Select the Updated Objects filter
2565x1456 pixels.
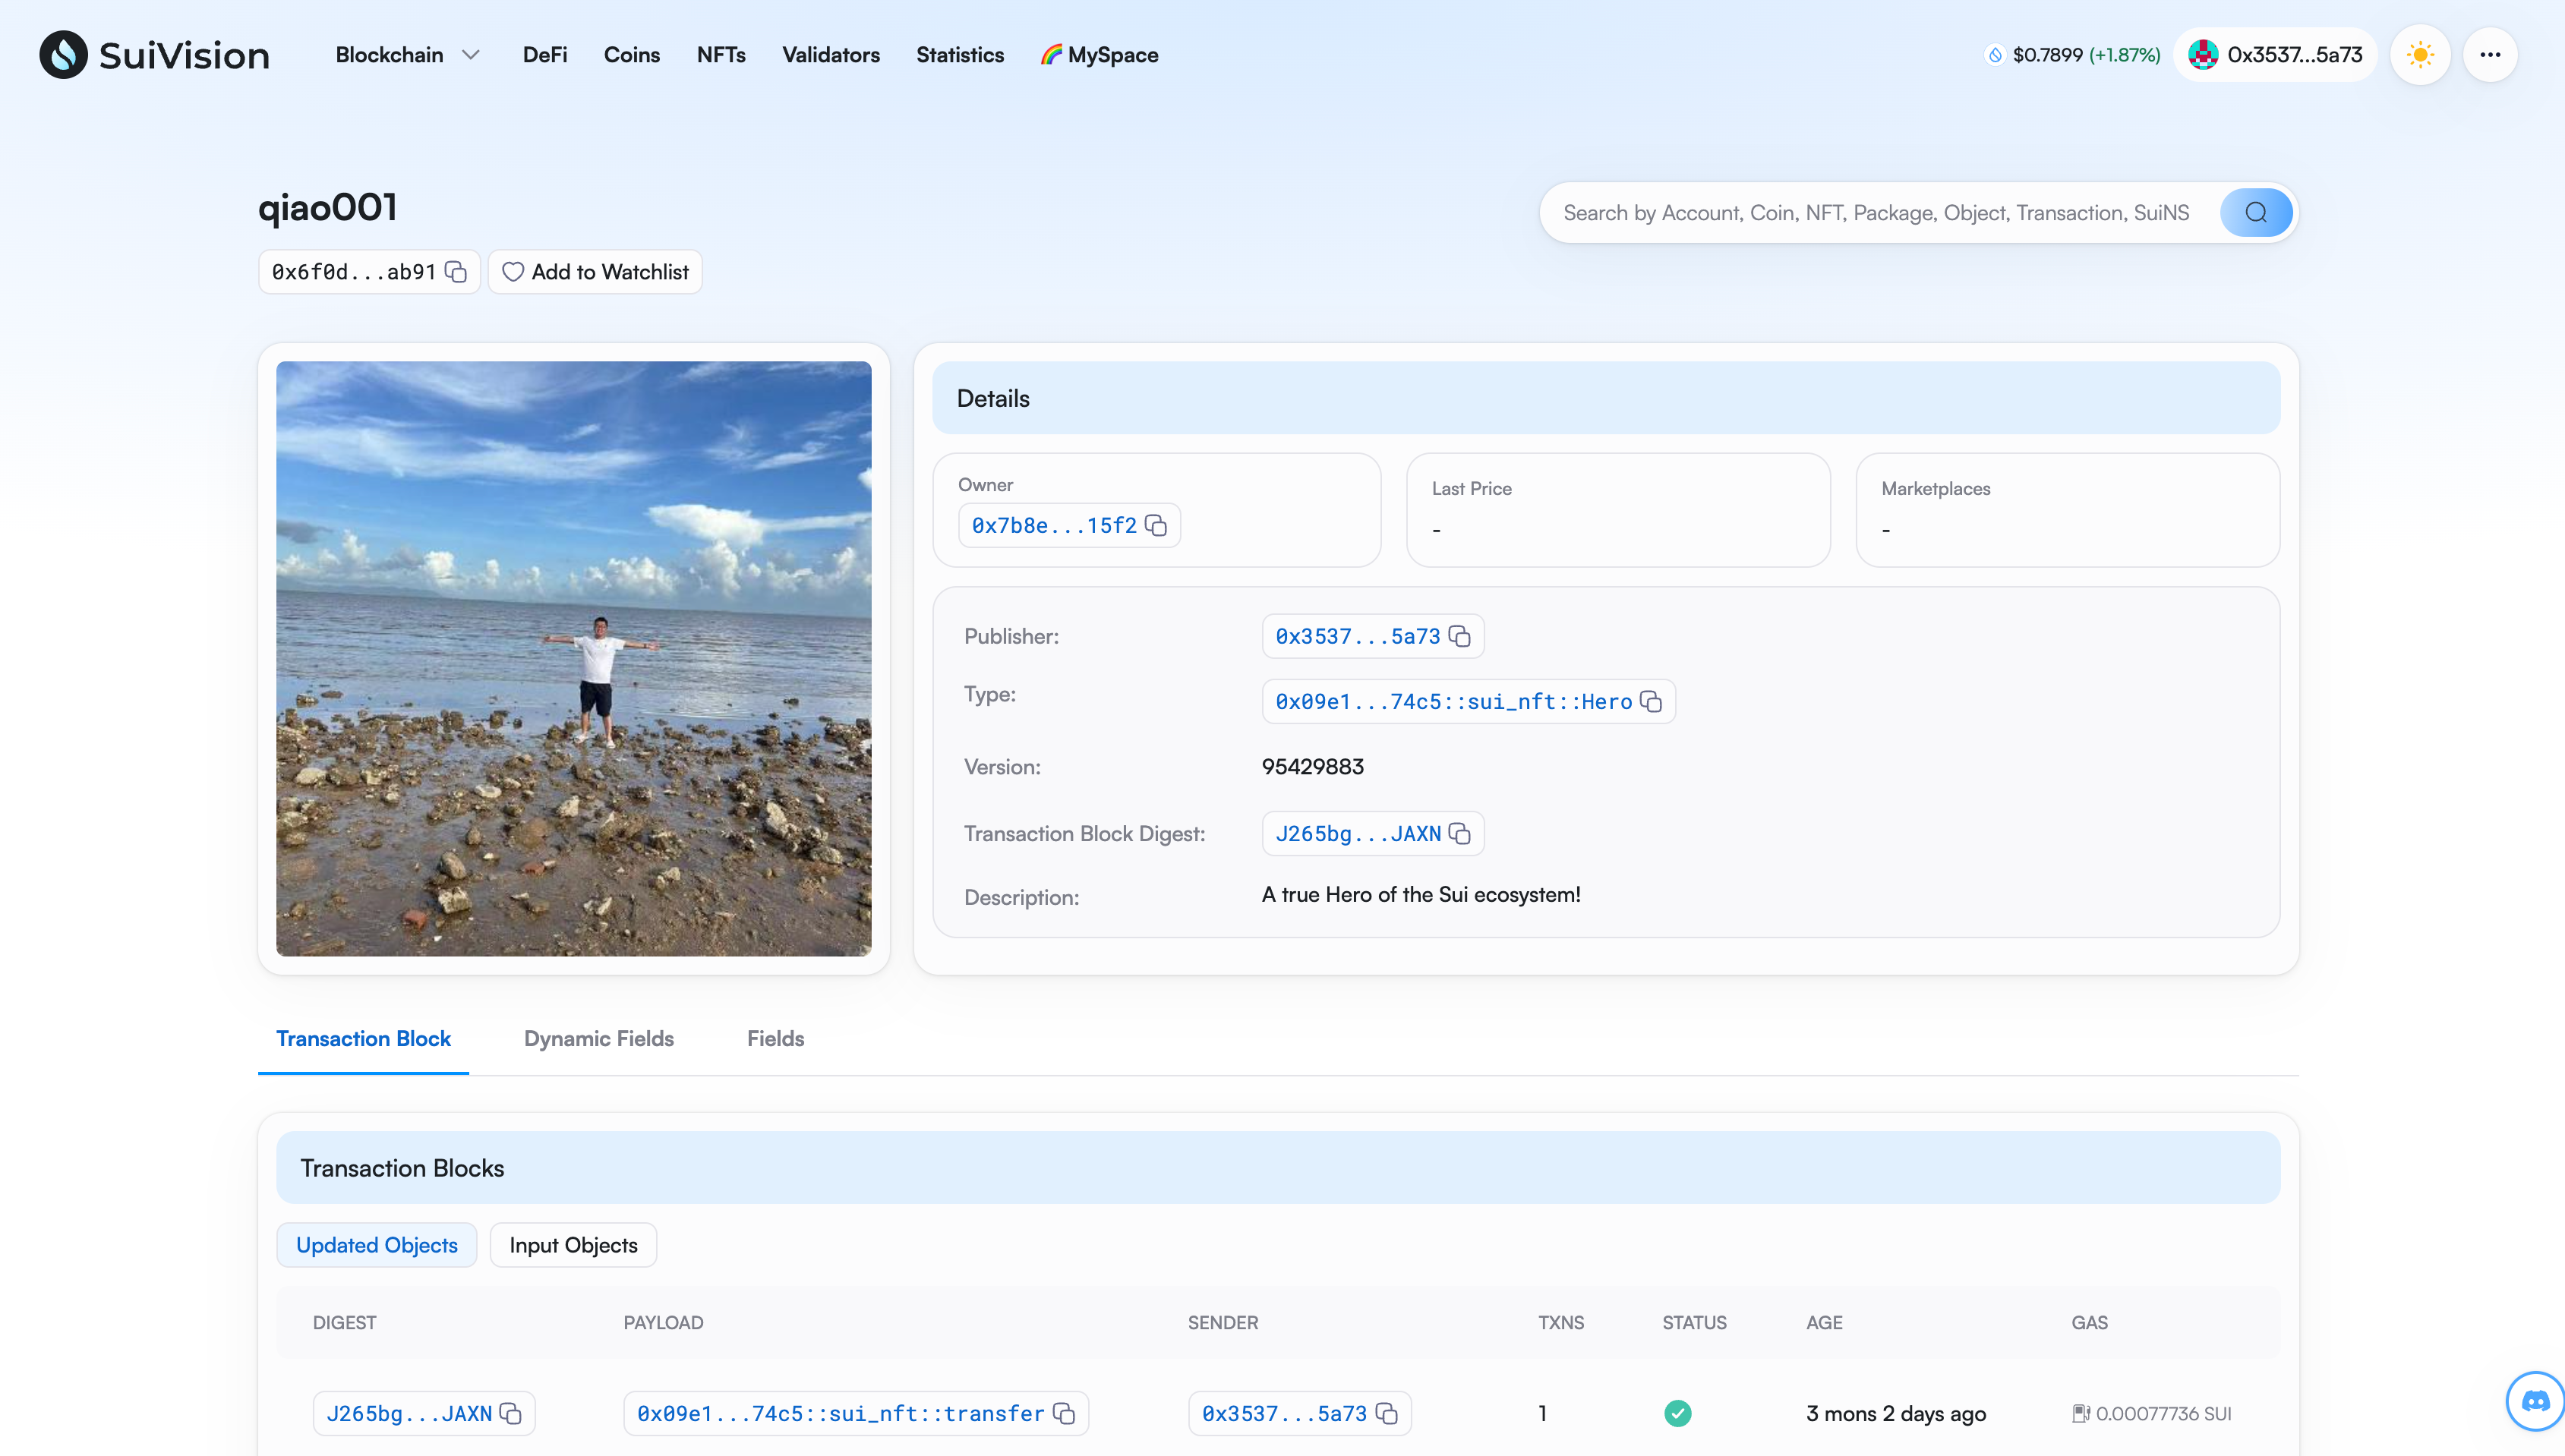coord(376,1245)
